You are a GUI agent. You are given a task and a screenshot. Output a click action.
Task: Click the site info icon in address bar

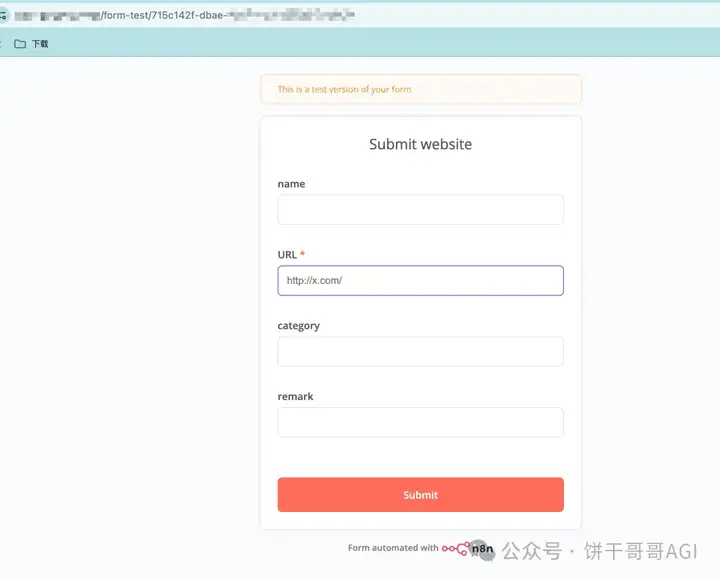point(4,15)
